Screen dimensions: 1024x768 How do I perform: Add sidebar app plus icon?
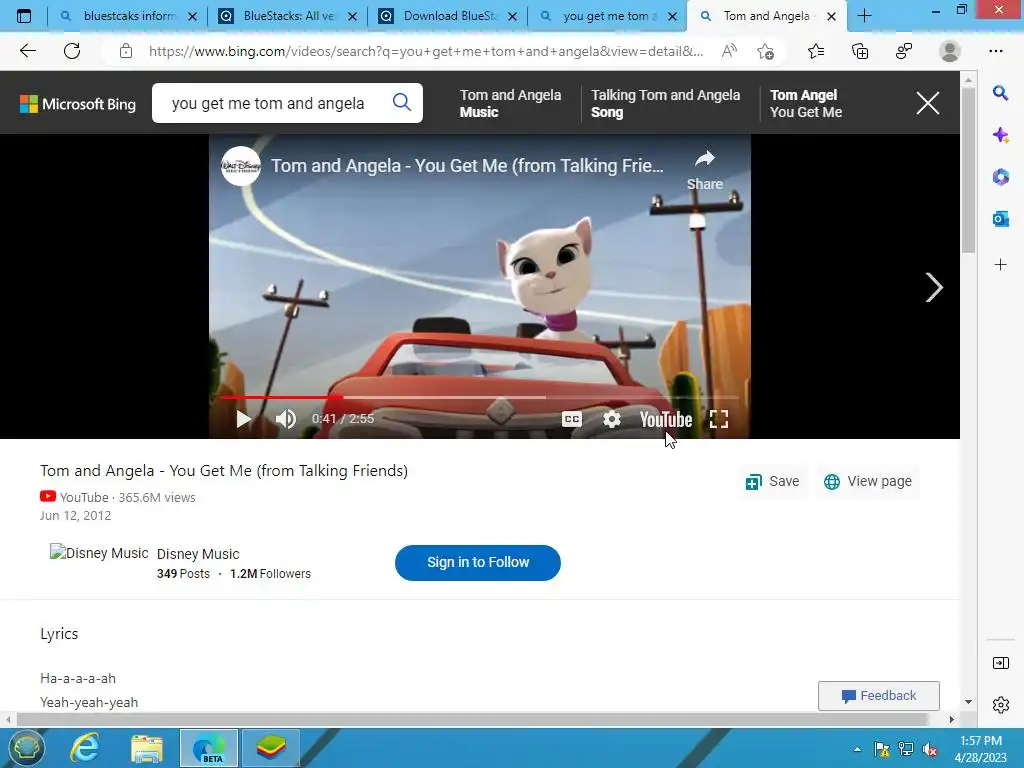pyautogui.click(x=1000, y=264)
